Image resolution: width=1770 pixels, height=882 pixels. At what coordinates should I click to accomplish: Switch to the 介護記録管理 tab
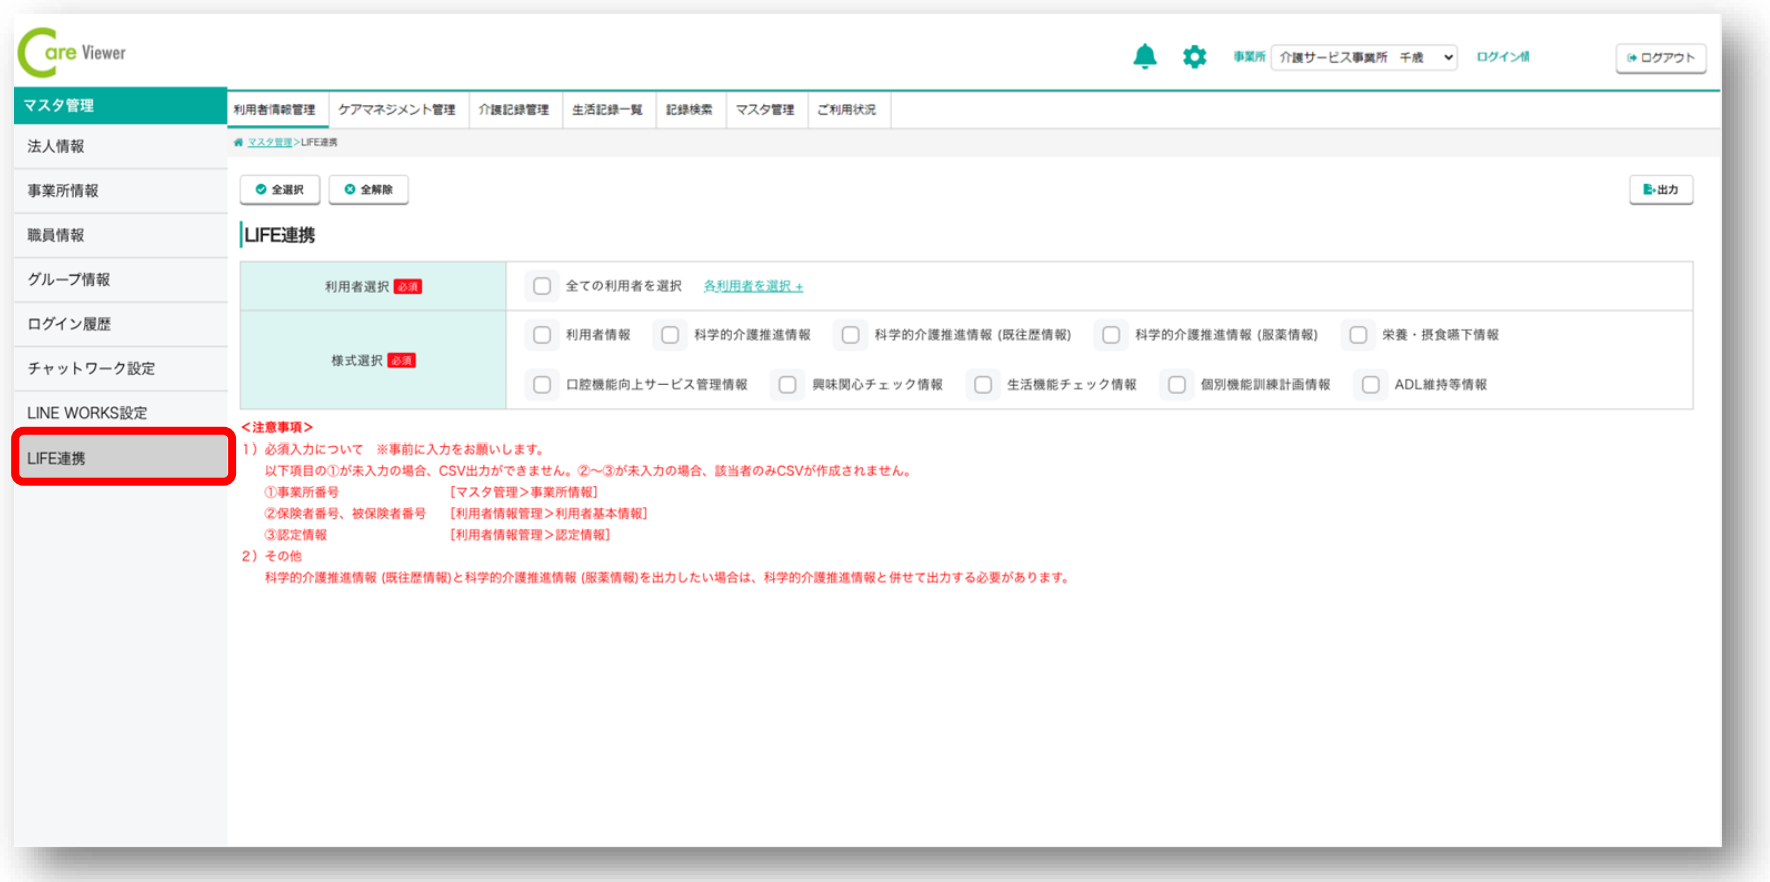pos(513,110)
